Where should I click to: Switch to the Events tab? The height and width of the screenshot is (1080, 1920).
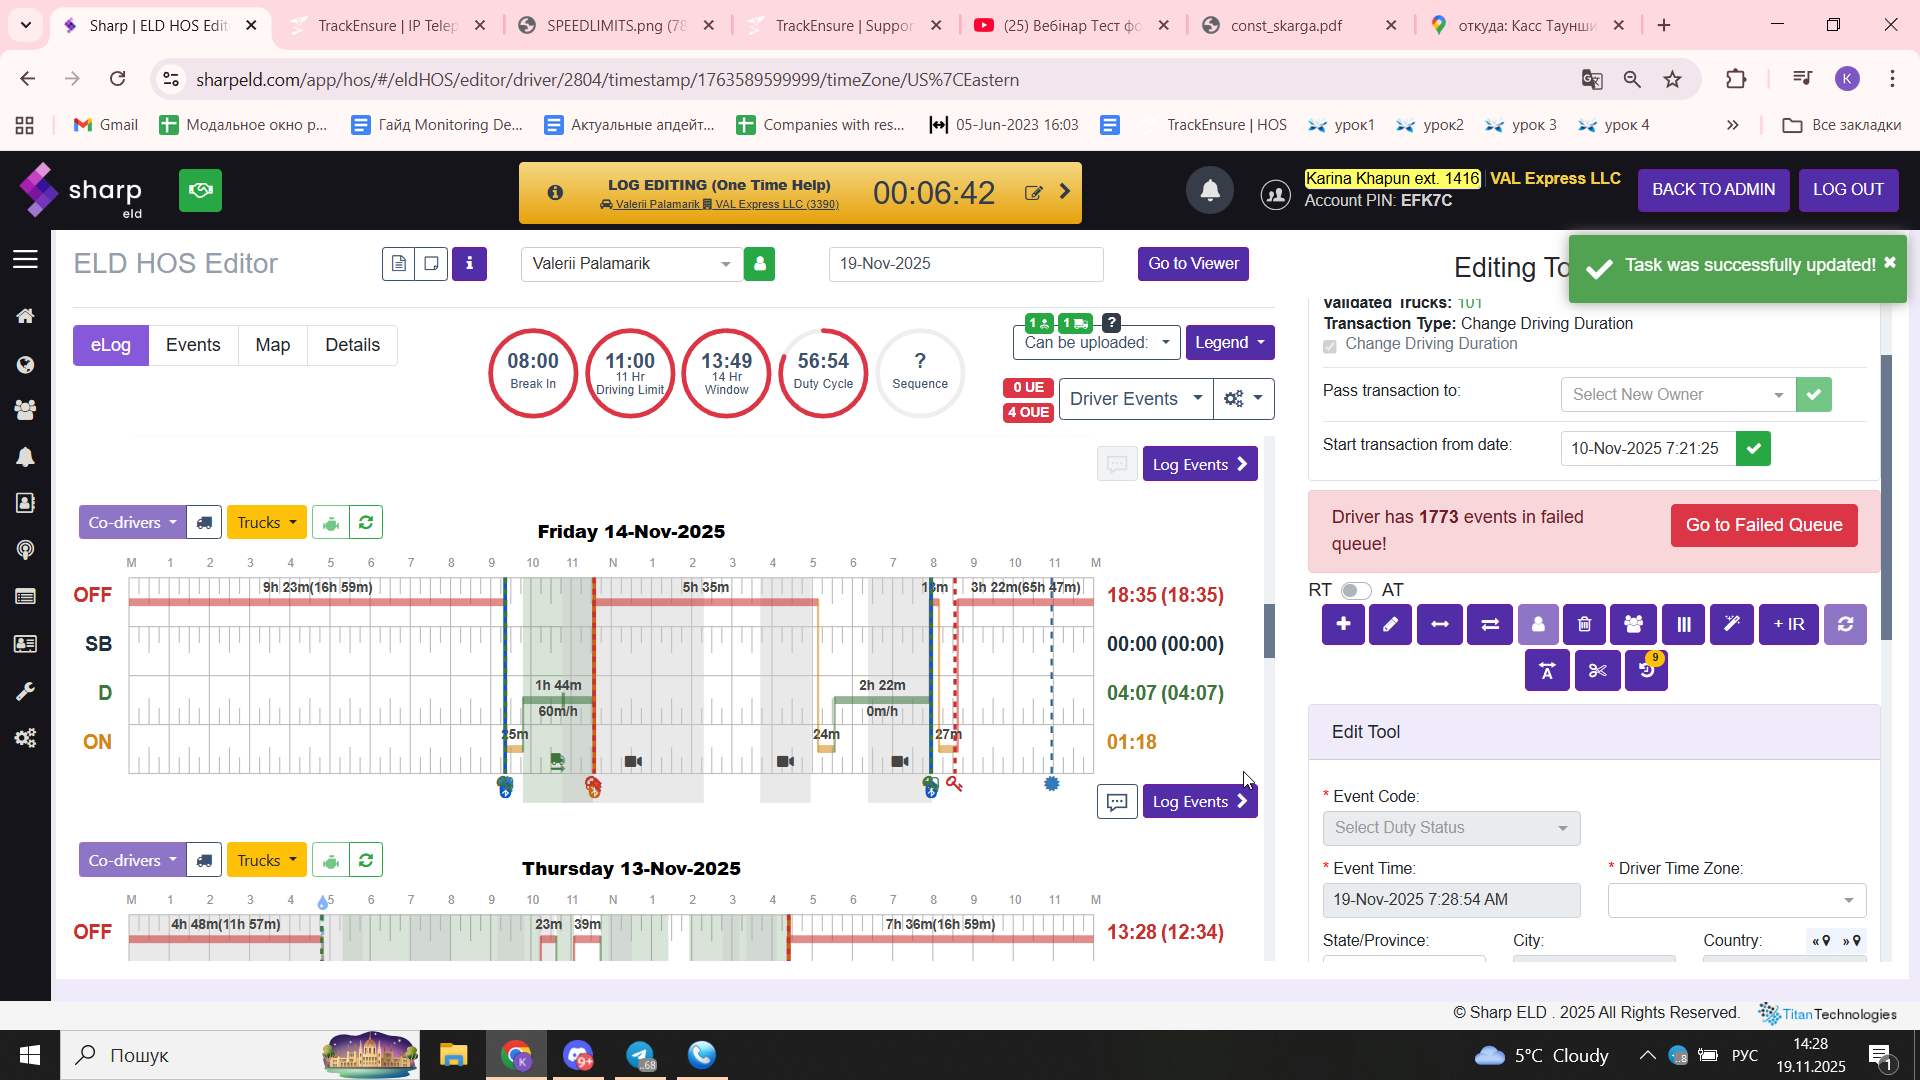tap(193, 345)
